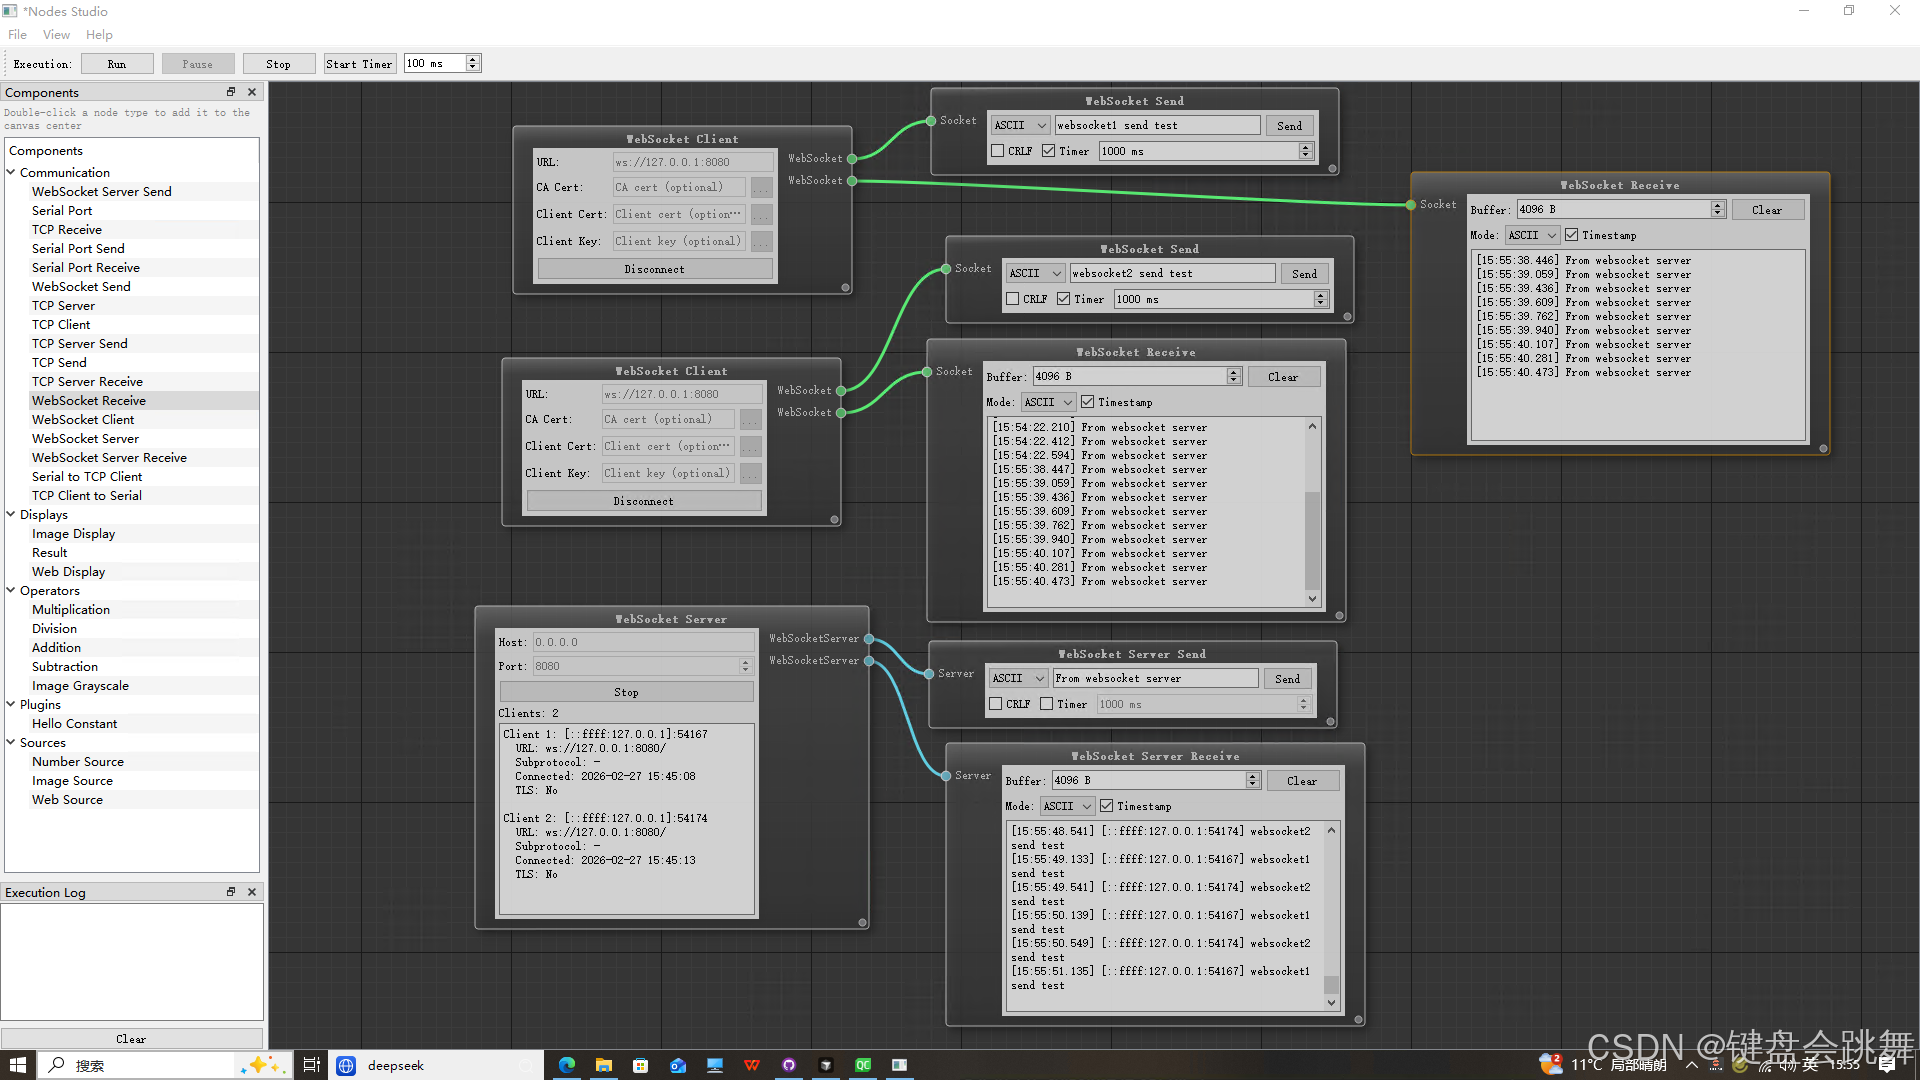Collapse the Displays tree group

pos(11,514)
